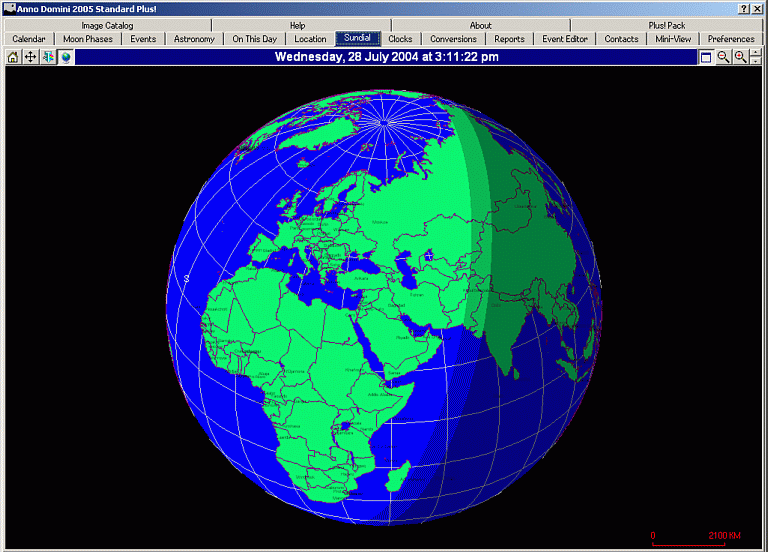768x552 pixels.
Task: Switch to the Preferences tab
Action: pos(731,39)
